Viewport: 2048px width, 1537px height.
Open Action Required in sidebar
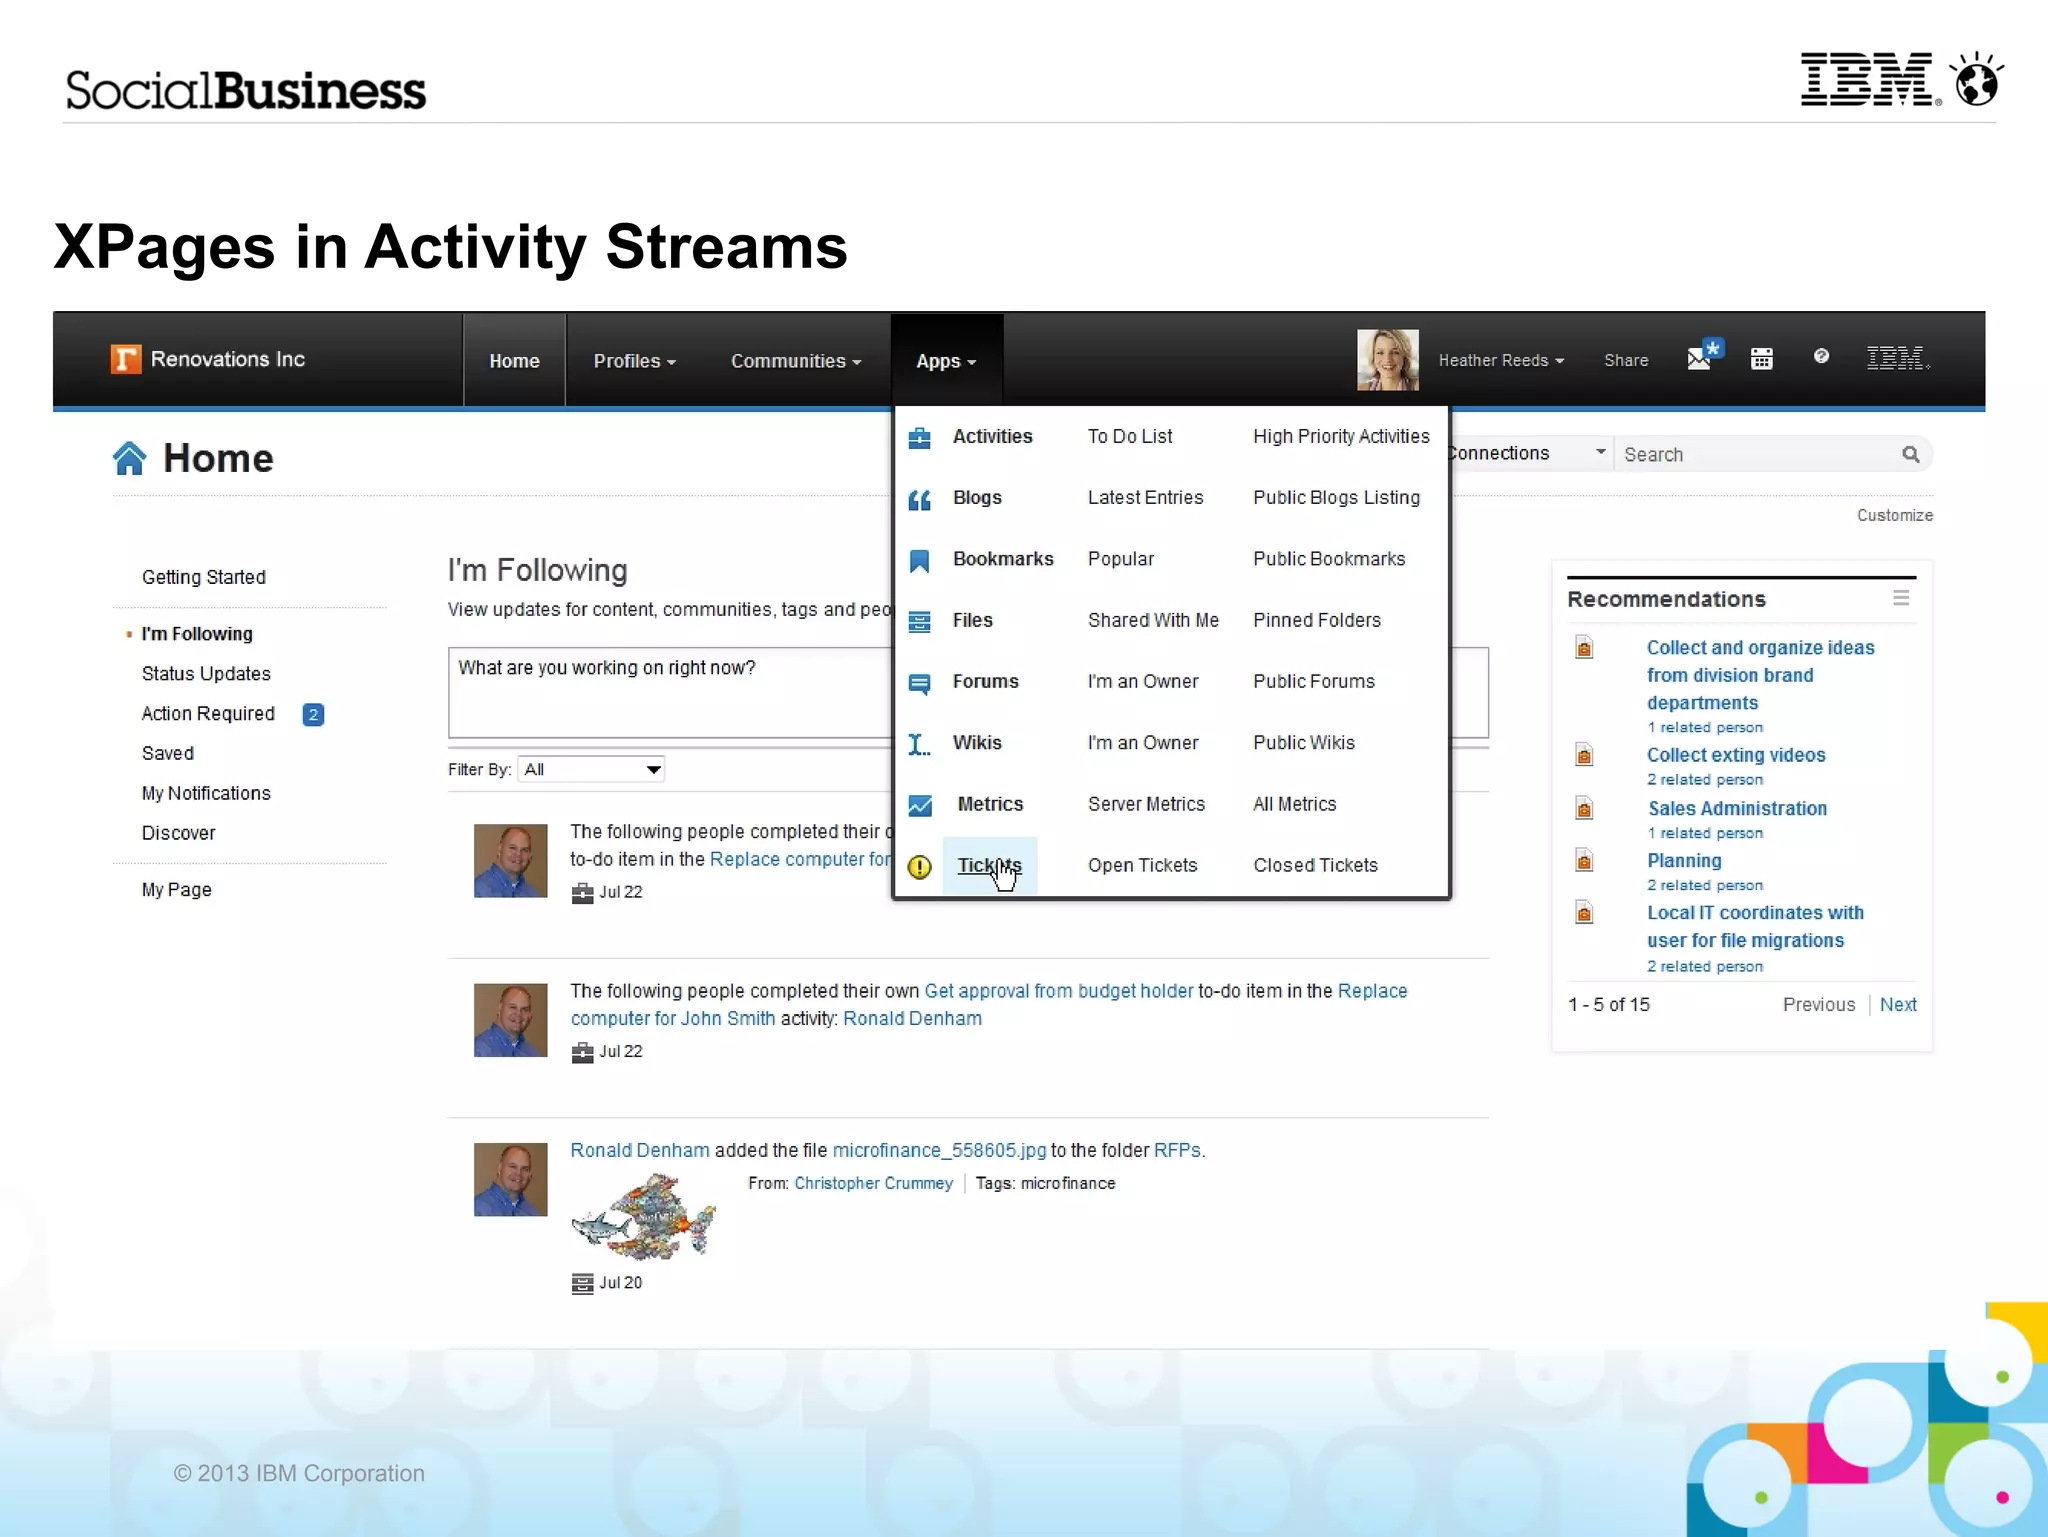[208, 713]
